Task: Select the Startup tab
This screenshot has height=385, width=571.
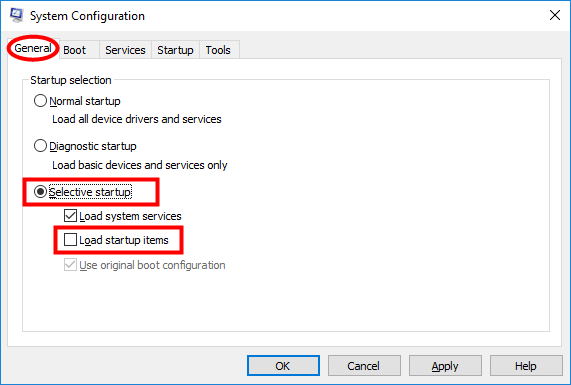Action: 175,50
